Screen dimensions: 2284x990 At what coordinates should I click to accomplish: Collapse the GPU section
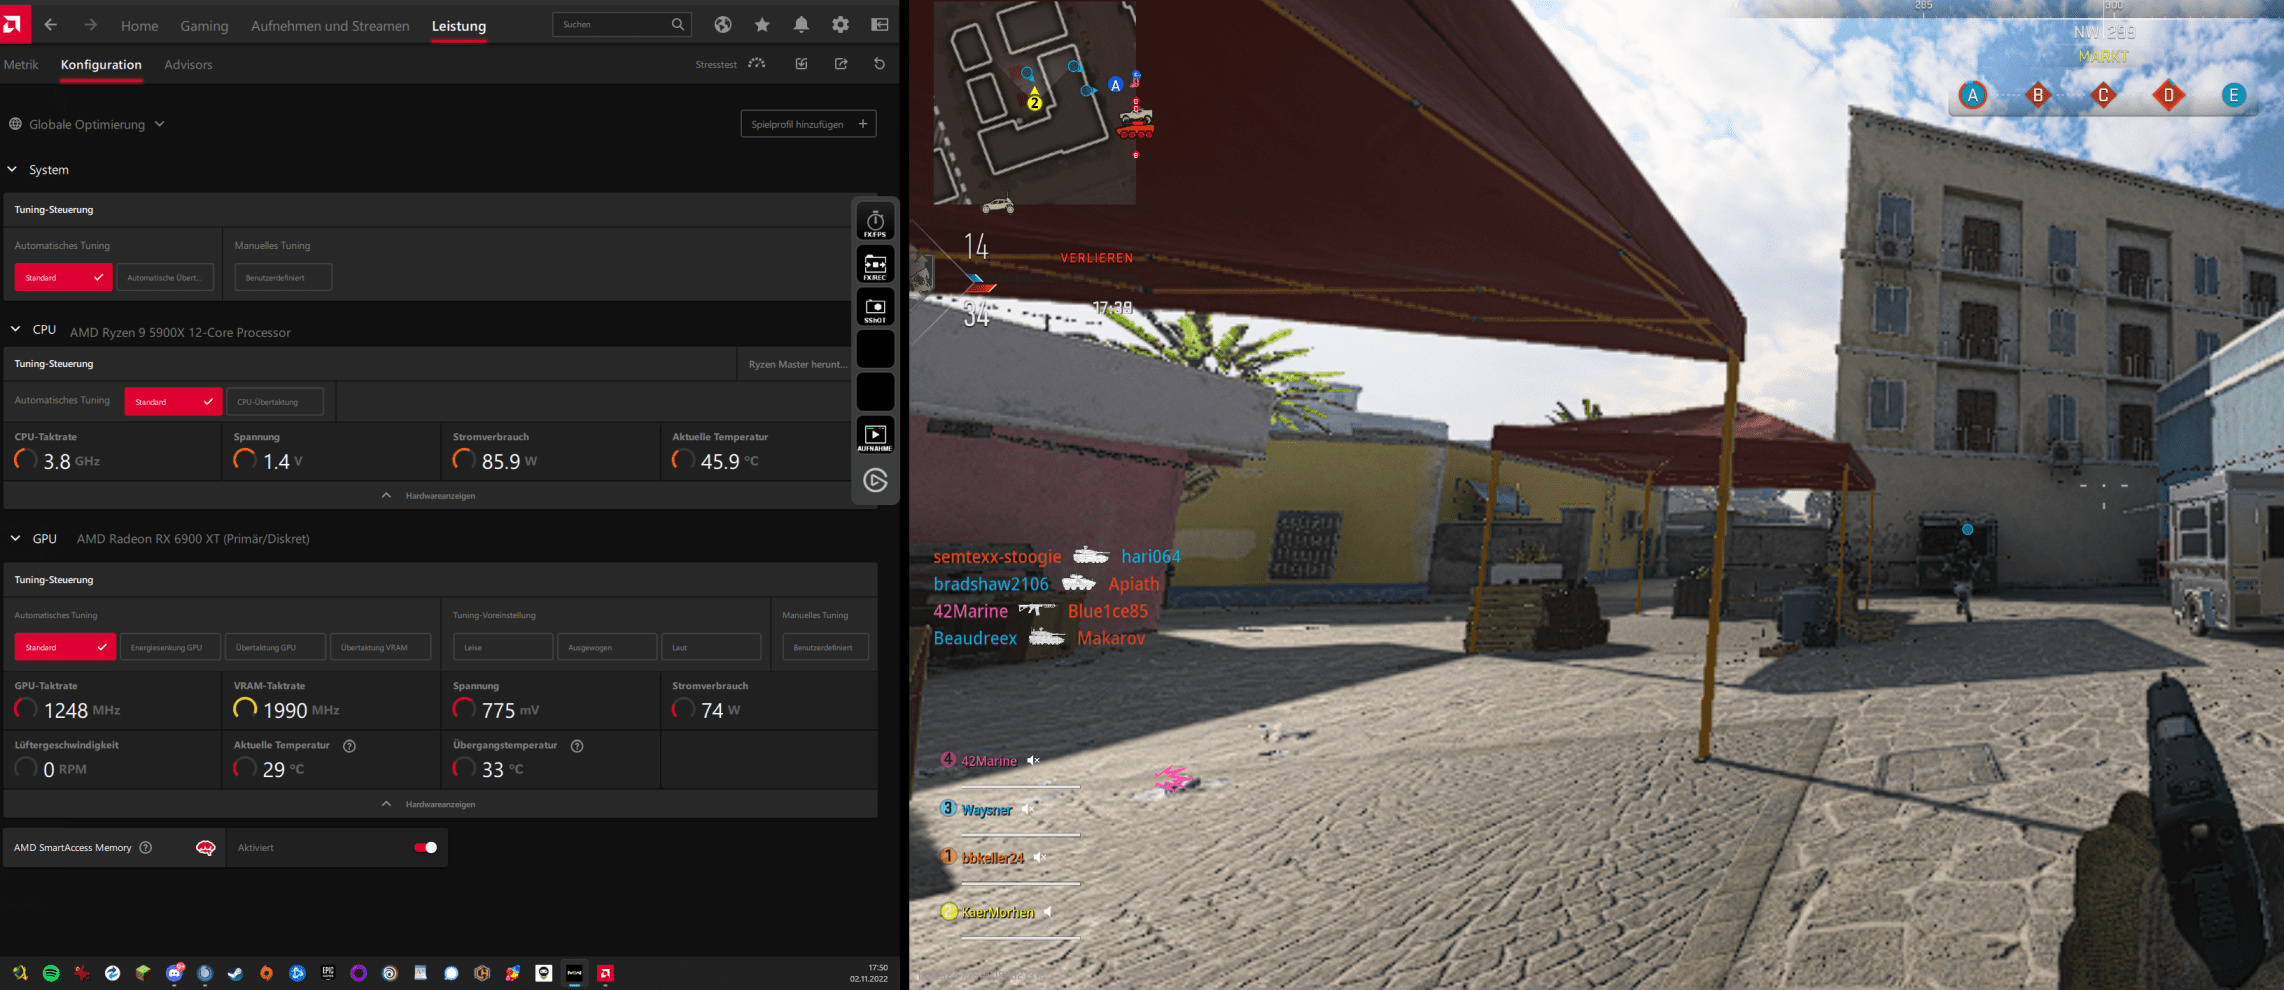[x=15, y=538]
